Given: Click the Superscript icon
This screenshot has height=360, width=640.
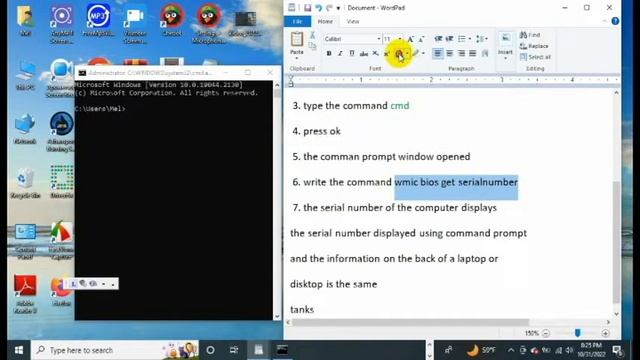Looking at the screenshot, I should (x=386, y=53).
